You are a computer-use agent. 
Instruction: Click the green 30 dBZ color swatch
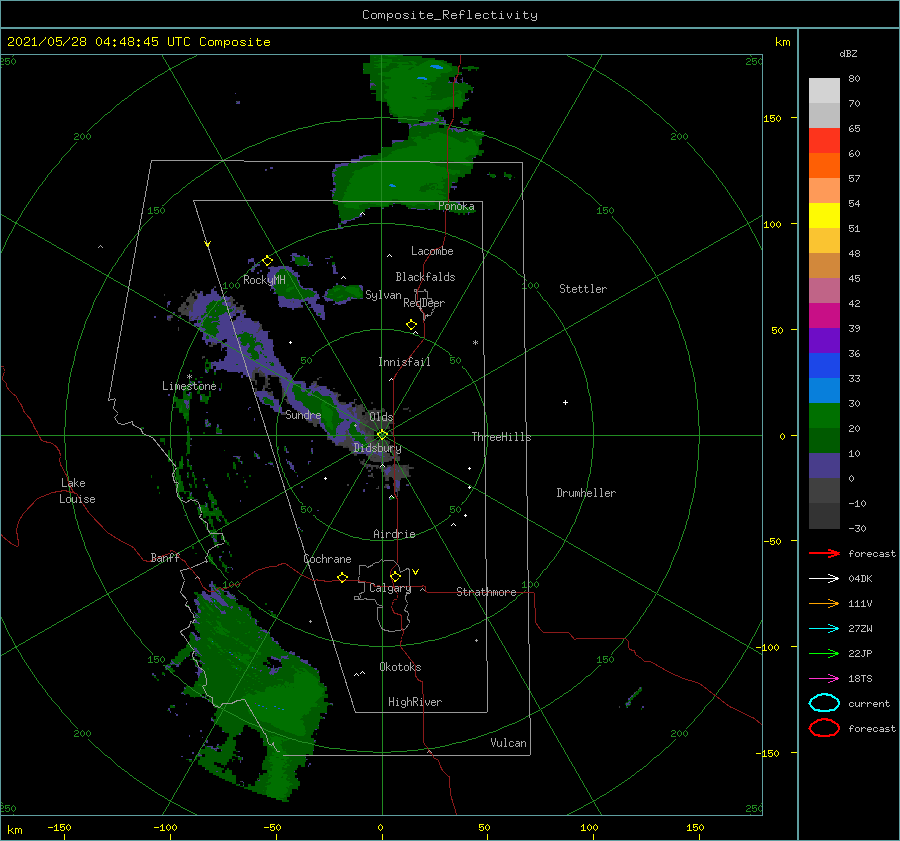tap(824, 415)
